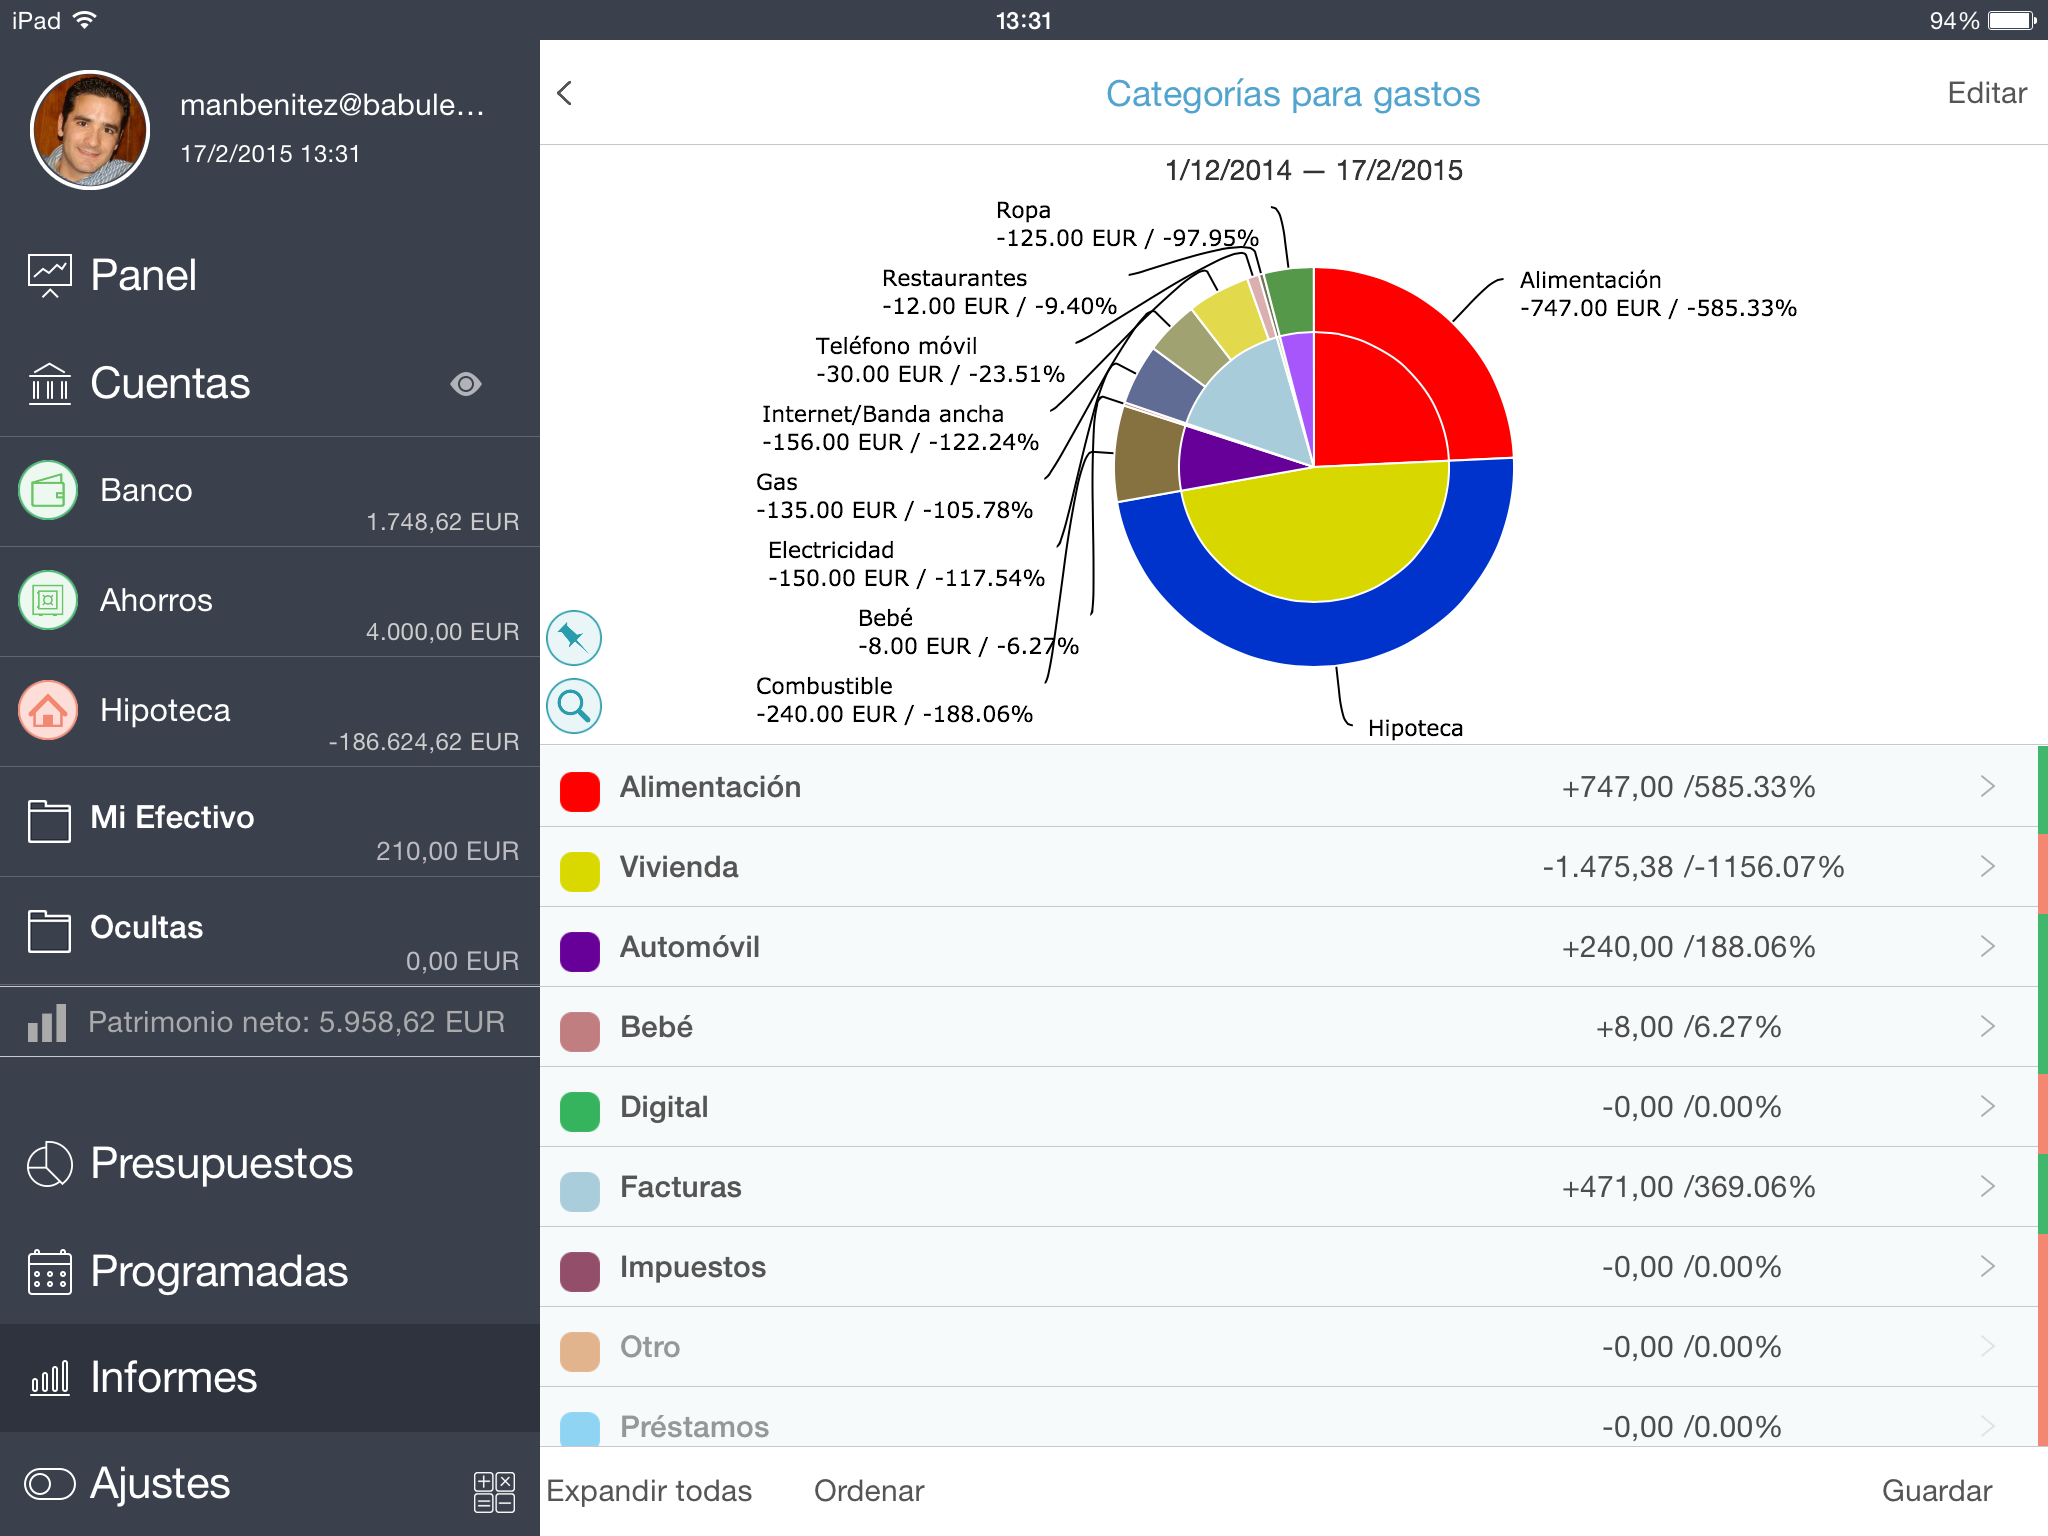Select the Ahorros account
The height and width of the screenshot is (1536, 2048).
[x=270, y=602]
